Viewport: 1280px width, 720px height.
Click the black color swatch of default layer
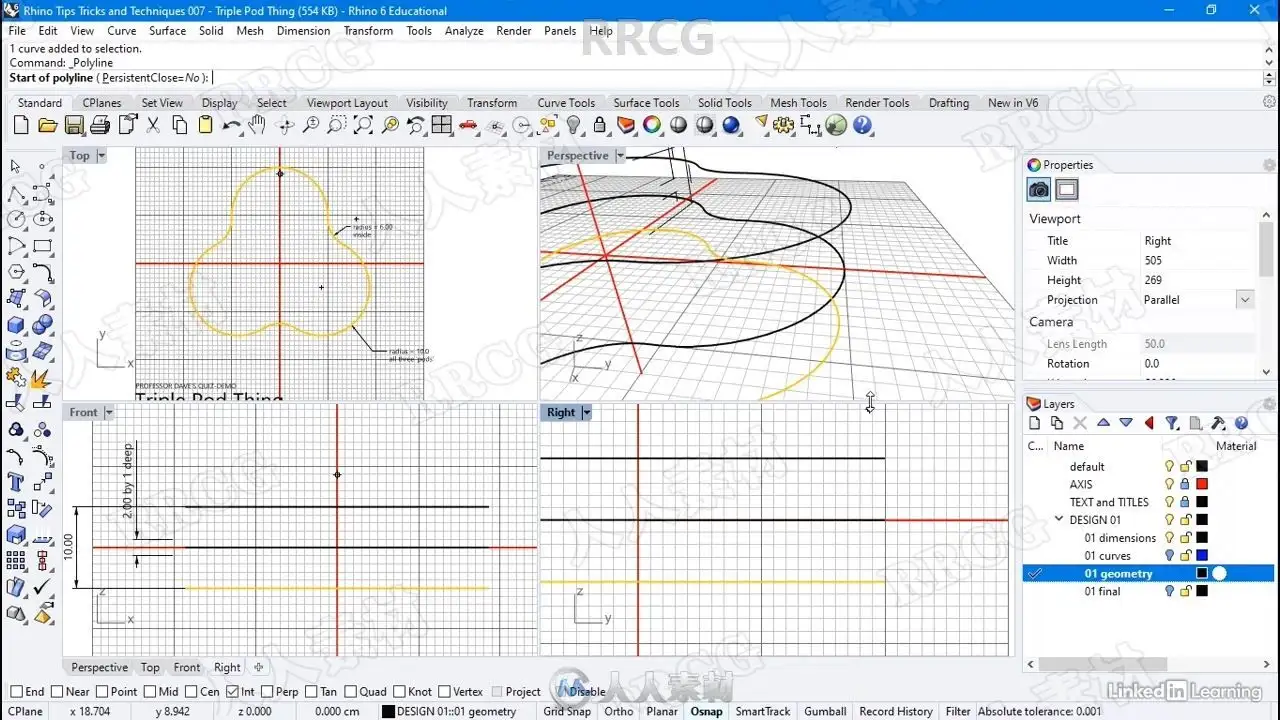(x=1202, y=467)
